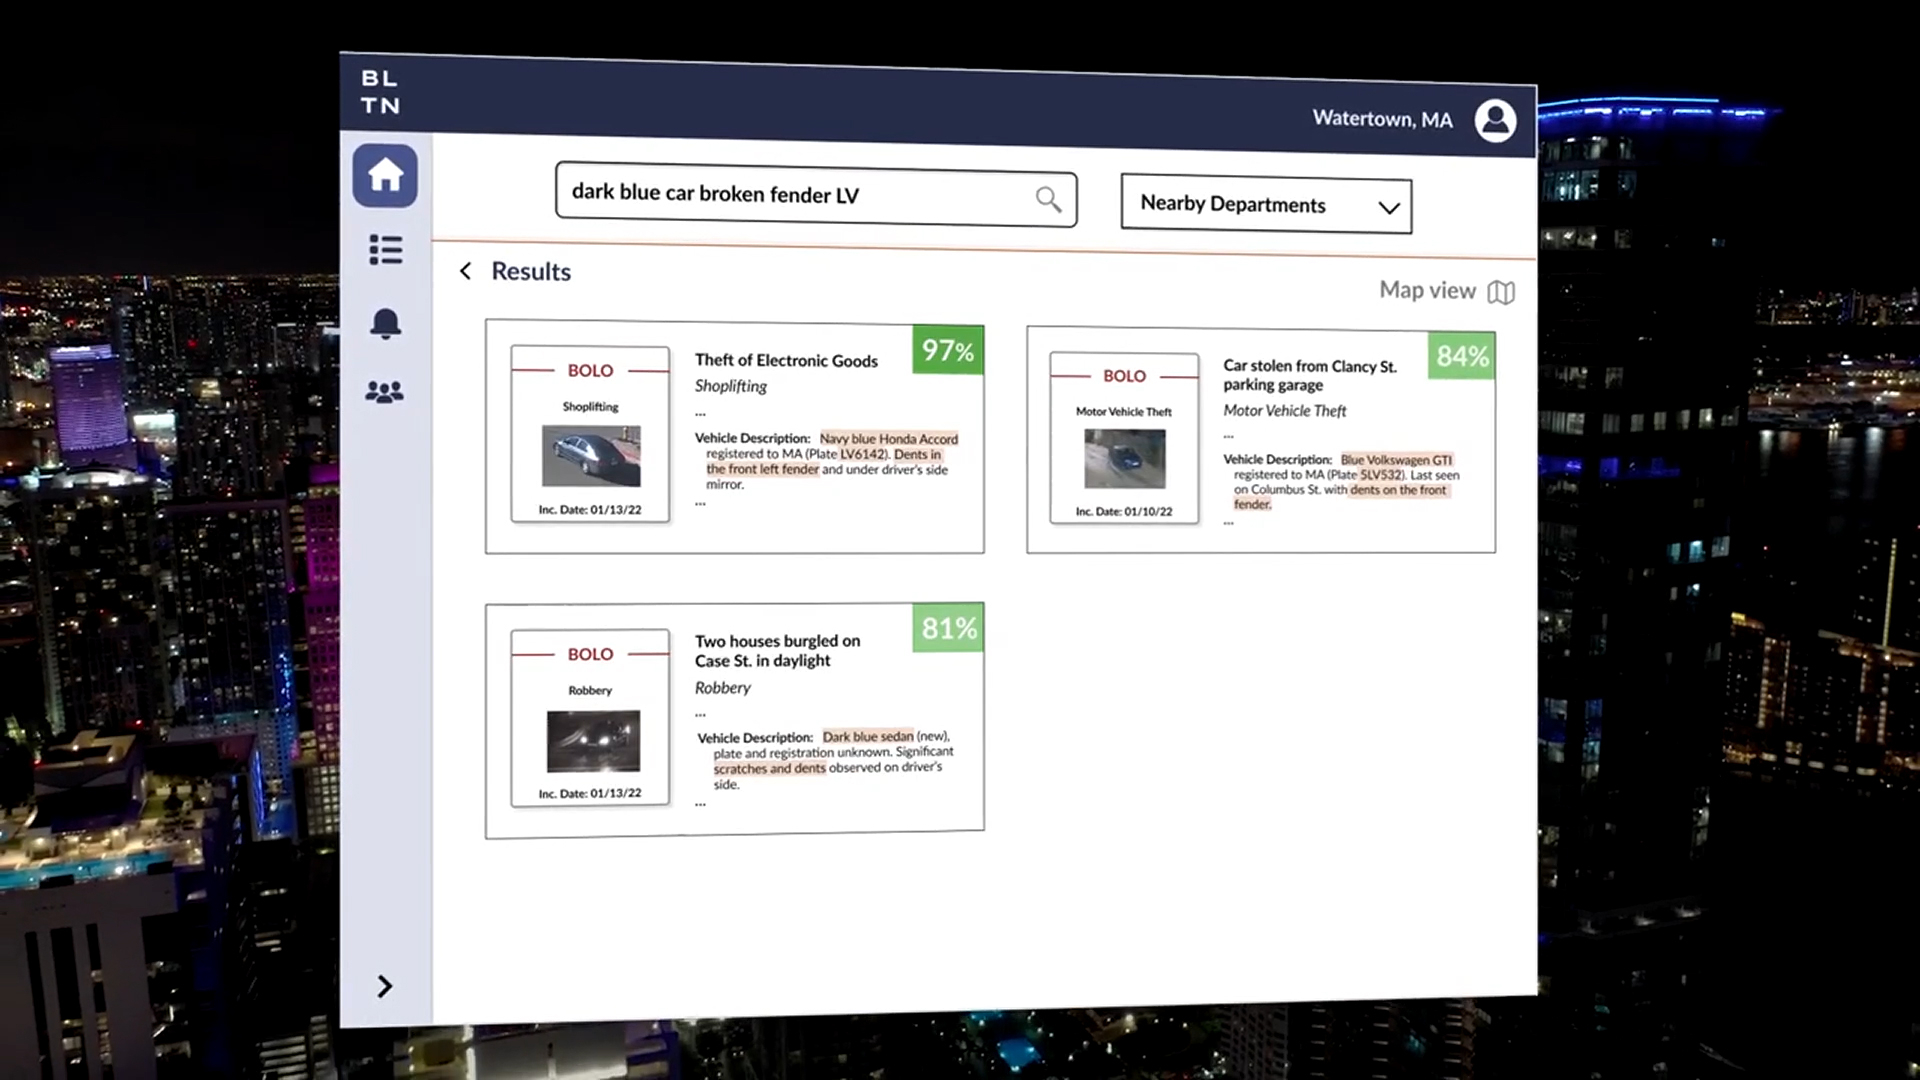Open the list view sidebar icon
Image resolution: width=1920 pixels, height=1080 pixels.
click(x=385, y=250)
